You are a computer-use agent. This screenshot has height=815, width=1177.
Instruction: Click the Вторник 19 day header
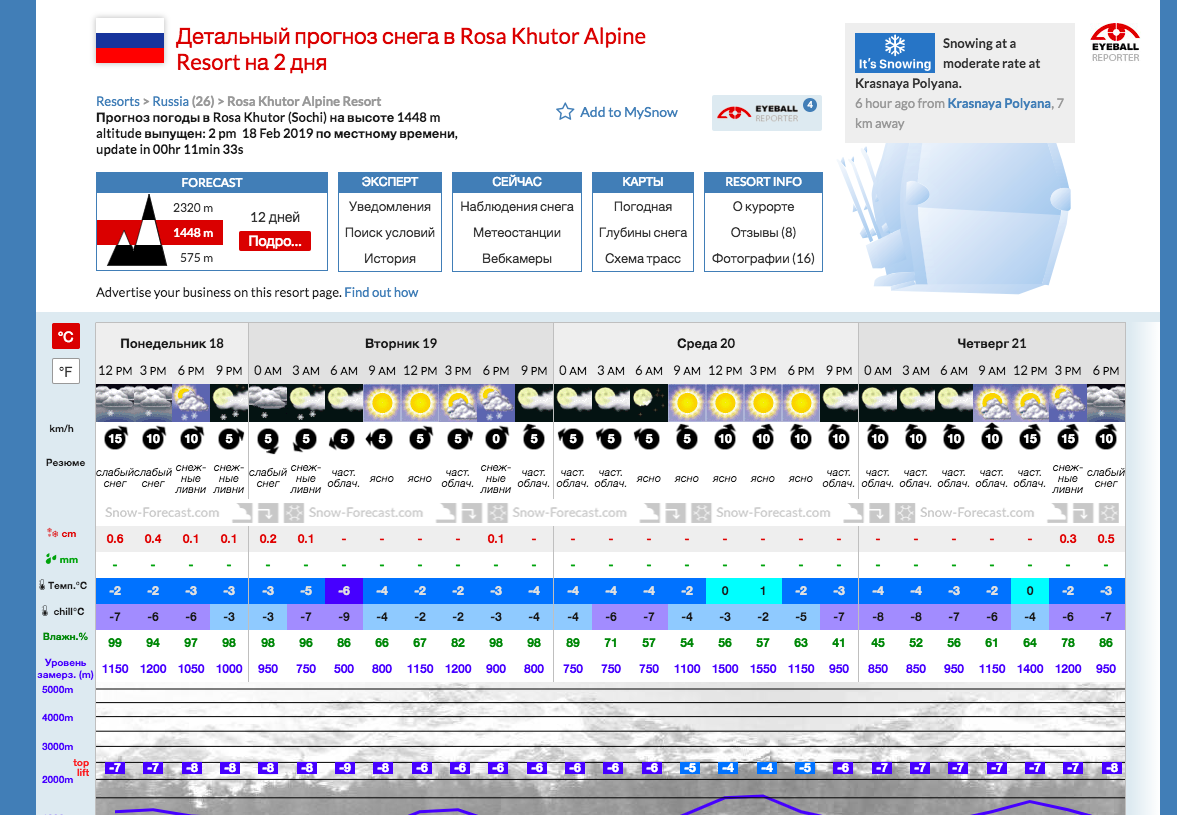point(401,343)
